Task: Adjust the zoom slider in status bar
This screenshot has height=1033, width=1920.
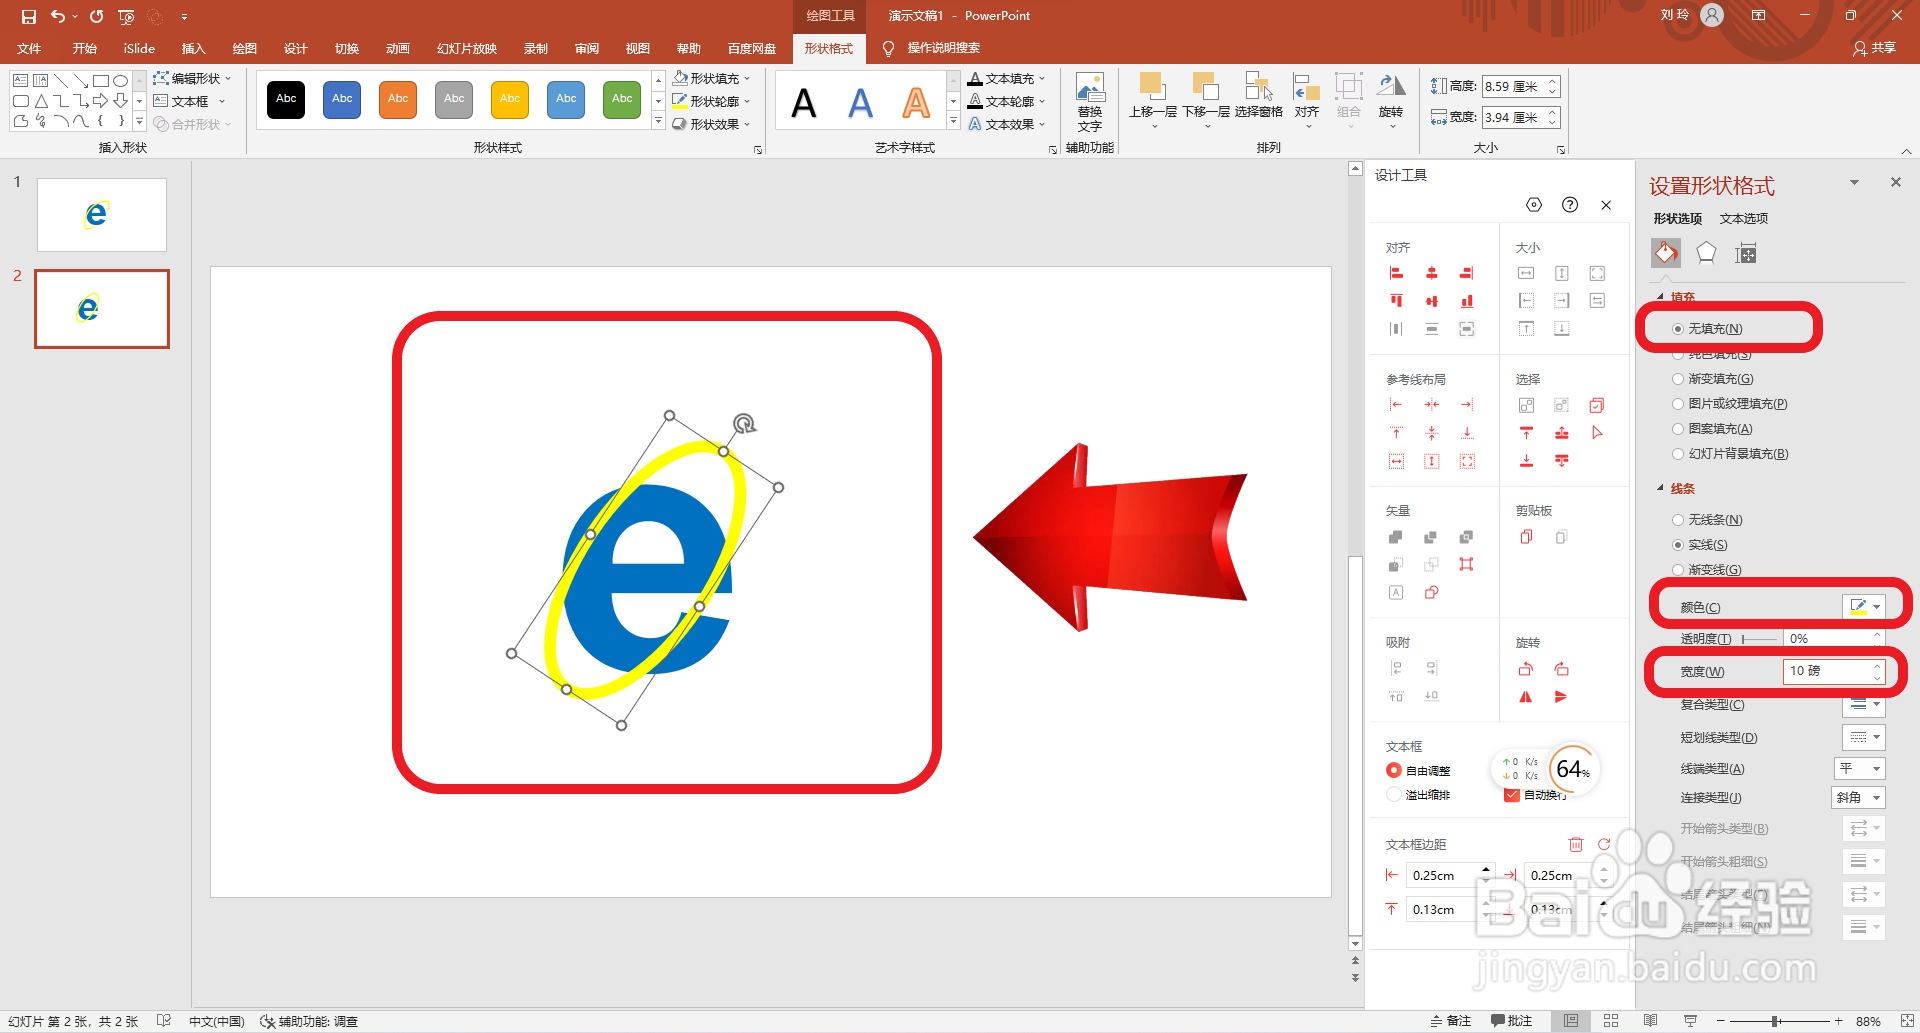Action: (x=1775, y=1021)
